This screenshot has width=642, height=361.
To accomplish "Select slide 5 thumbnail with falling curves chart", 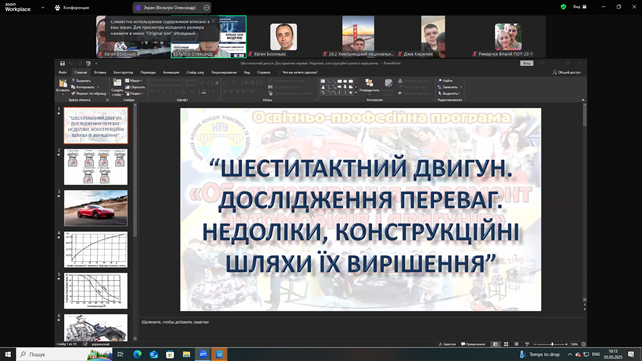I will (95, 291).
